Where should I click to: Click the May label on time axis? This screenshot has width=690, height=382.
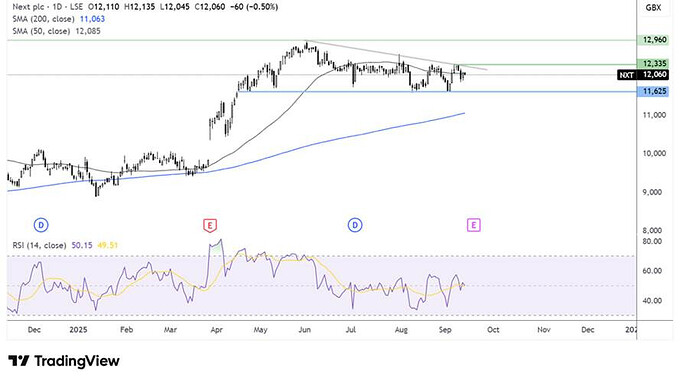point(260,330)
